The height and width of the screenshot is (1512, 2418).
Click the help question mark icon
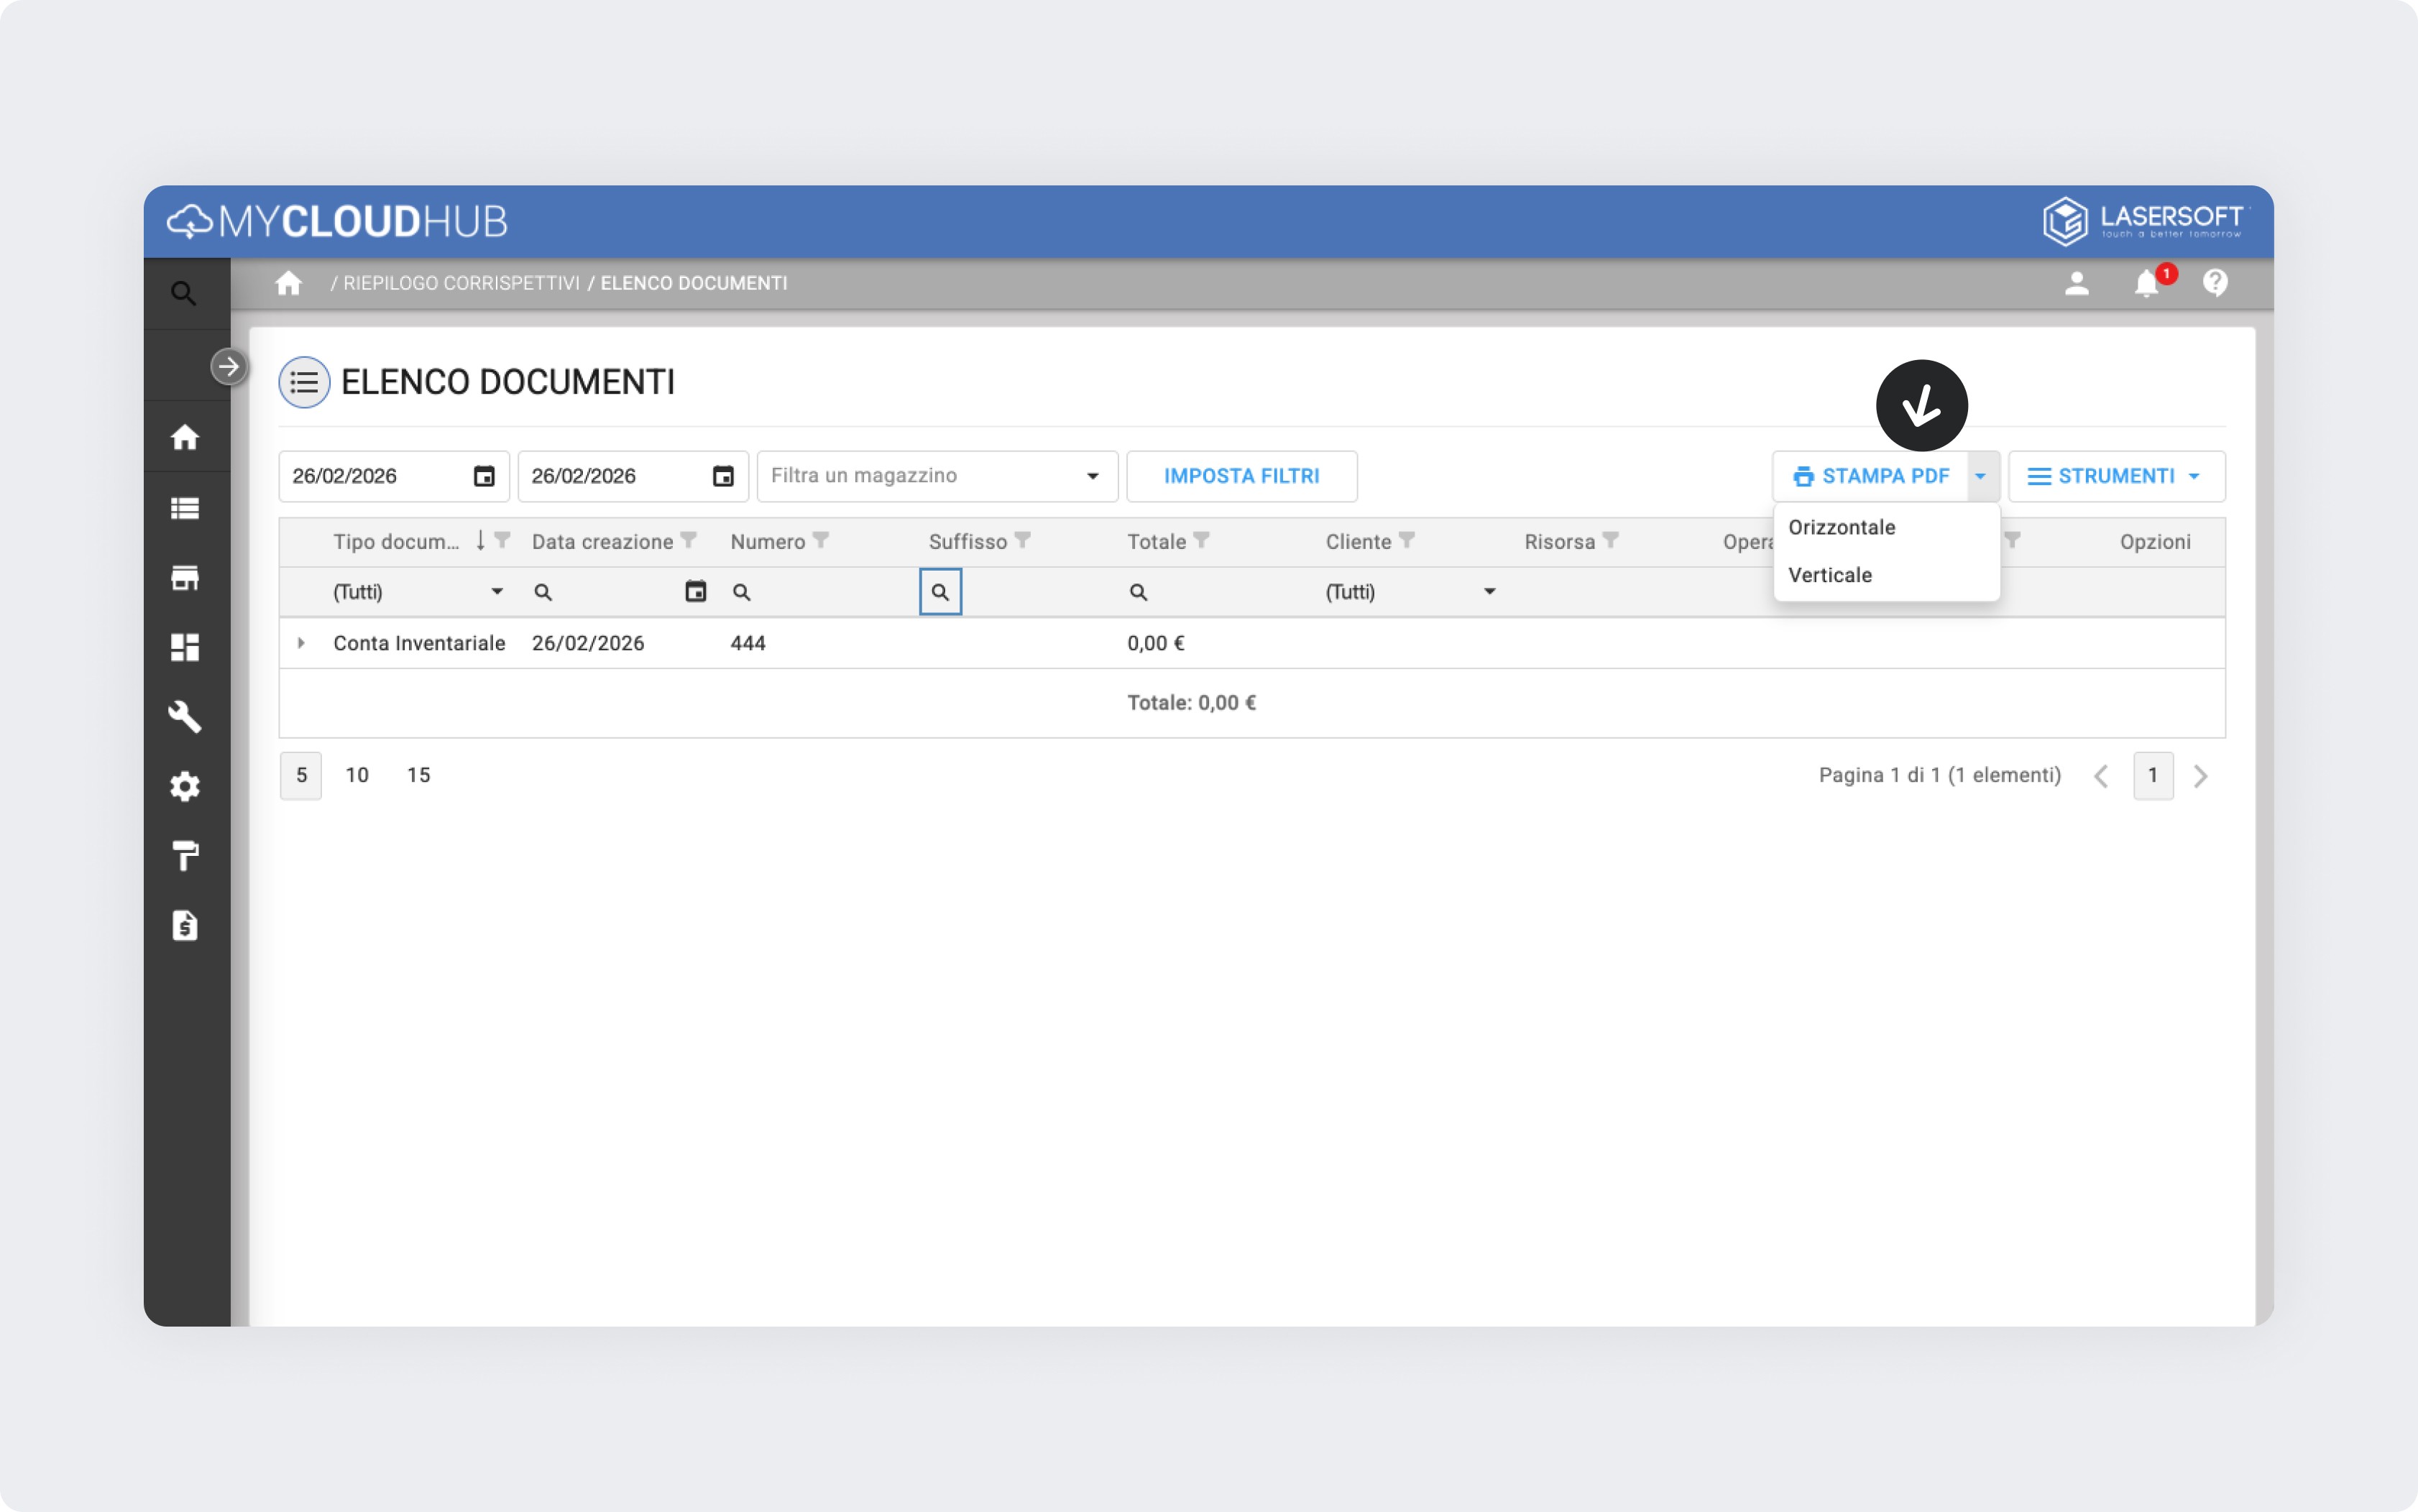tap(2214, 284)
